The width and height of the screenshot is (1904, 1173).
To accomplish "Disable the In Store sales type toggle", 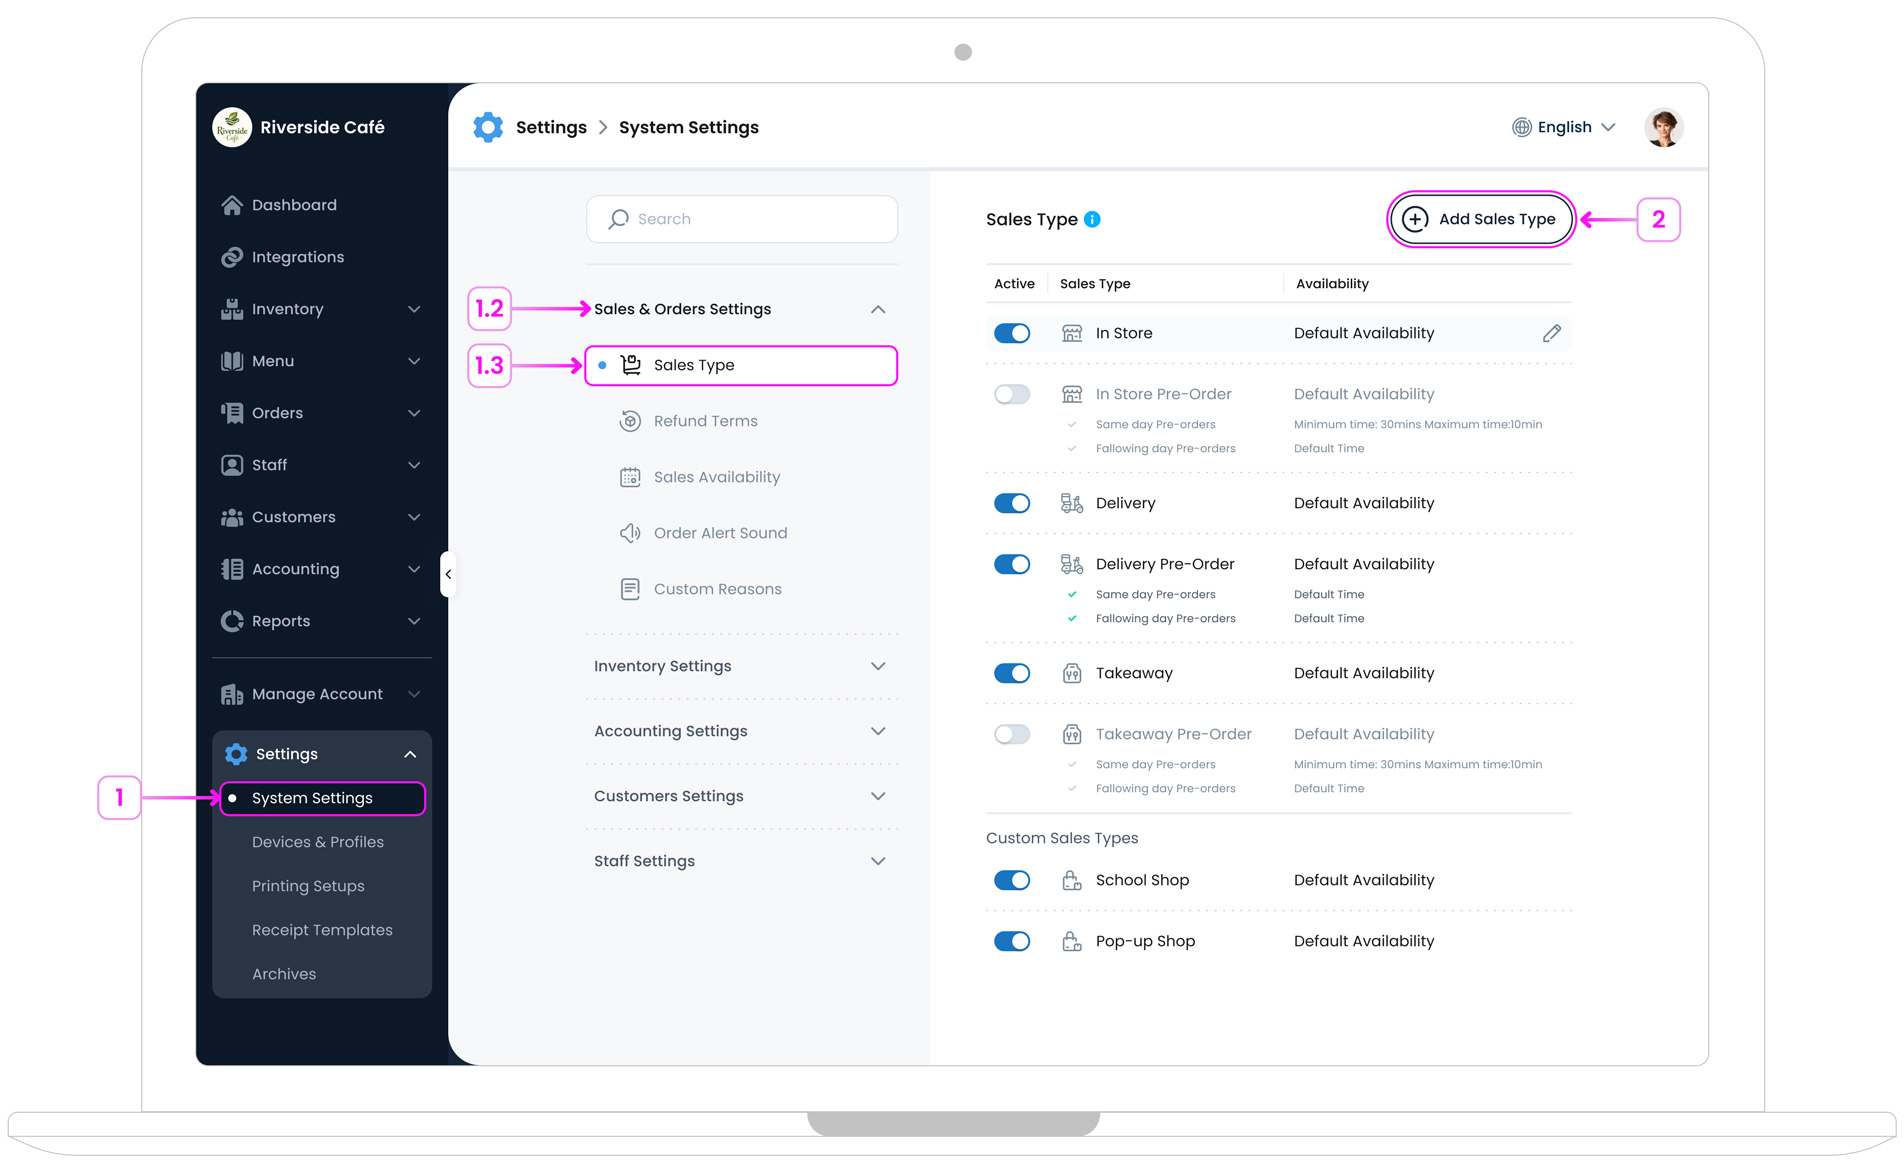I will (1012, 333).
